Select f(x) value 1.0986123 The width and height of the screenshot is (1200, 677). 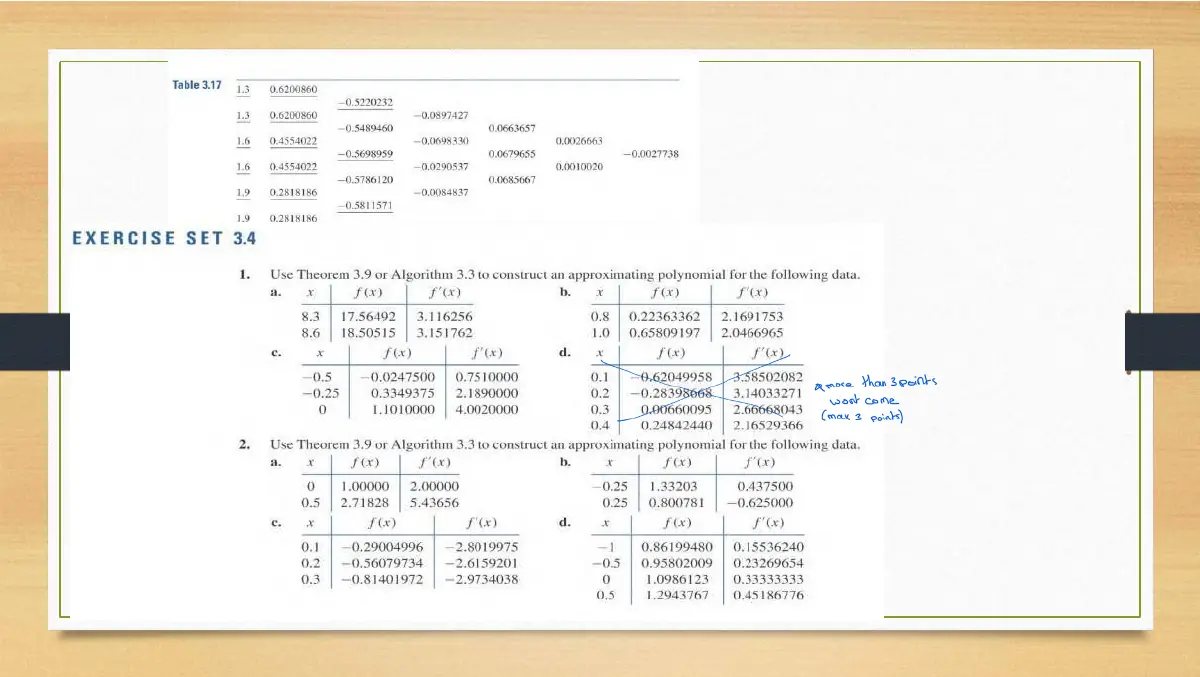click(x=678, y=579)
